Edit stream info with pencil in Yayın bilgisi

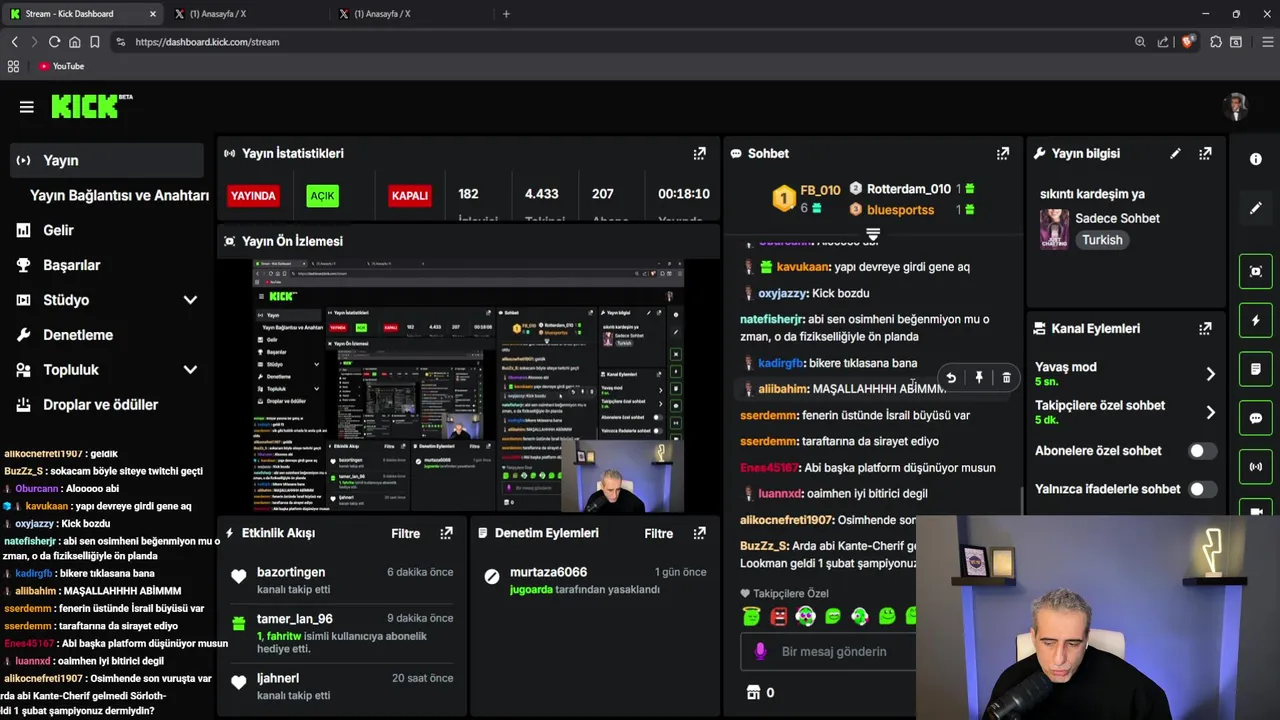click(x=1175, y=153)
